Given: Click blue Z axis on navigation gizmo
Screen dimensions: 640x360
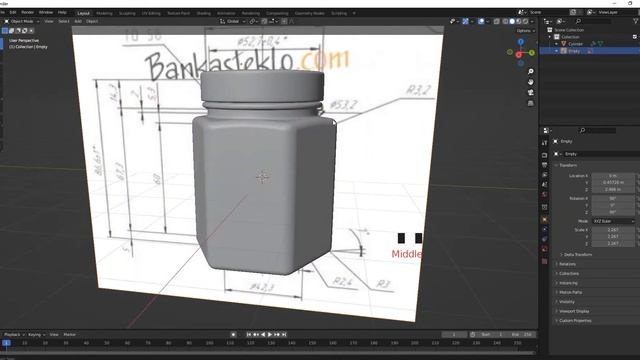Looking at the screenshot, I should click(x=520, y=42).
